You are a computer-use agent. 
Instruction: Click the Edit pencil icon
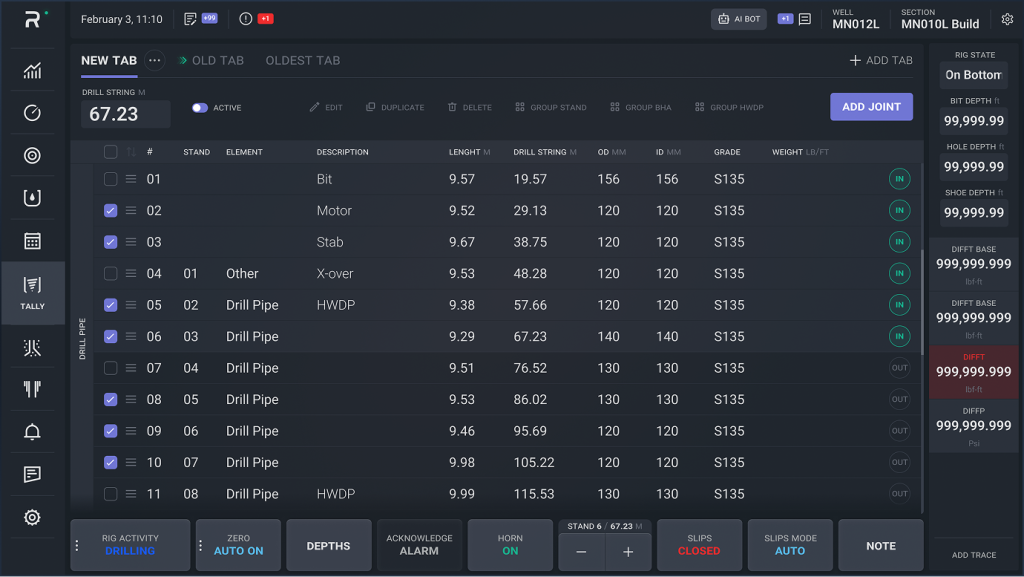(315, 107)
